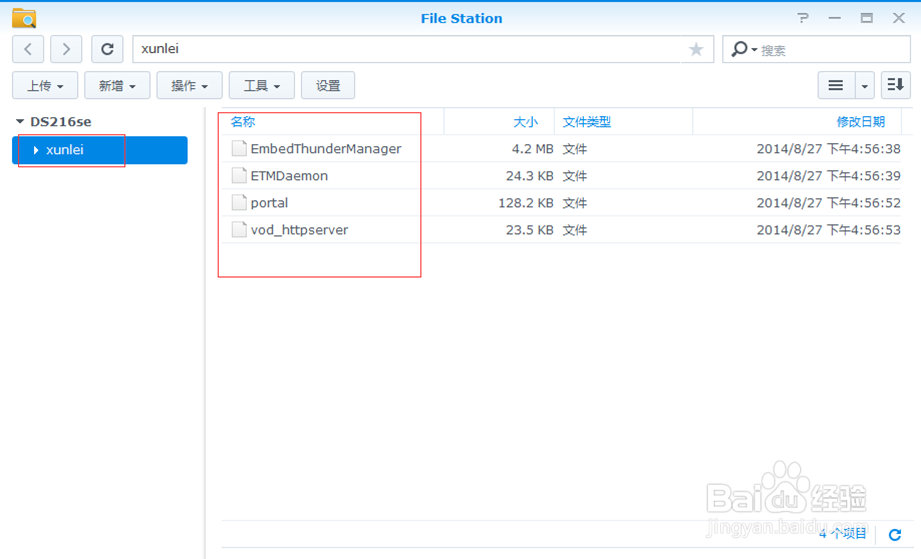The height and width of the screenshot is (559, 921).
Task: Select the EmbedThunderManager file name
Action: [326, 149]
